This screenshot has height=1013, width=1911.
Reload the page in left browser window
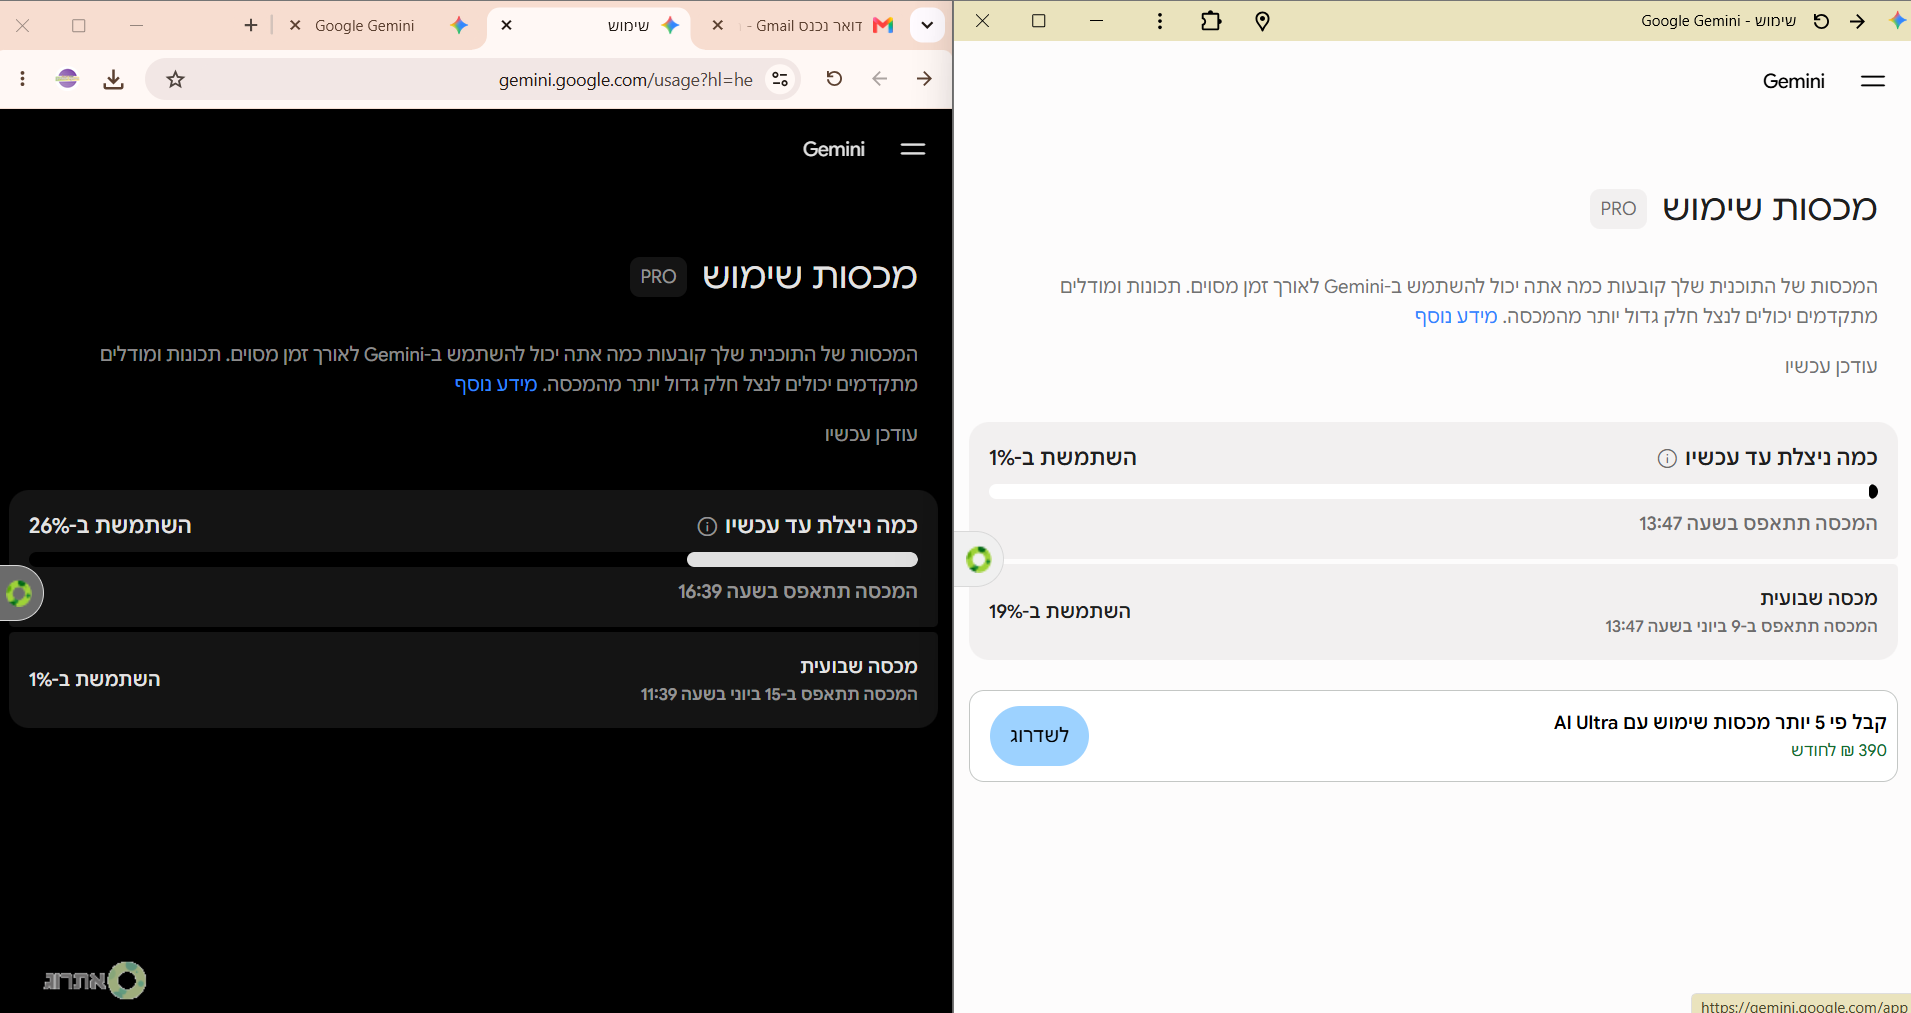click(834, 79)
